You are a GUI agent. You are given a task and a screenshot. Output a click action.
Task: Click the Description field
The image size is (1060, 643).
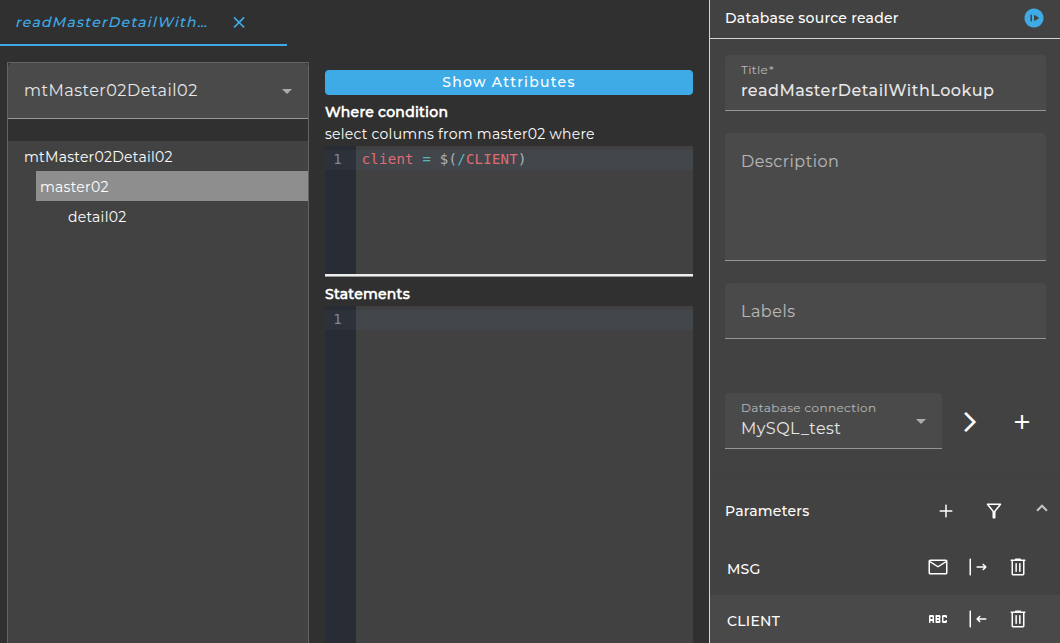coord(885,197)
